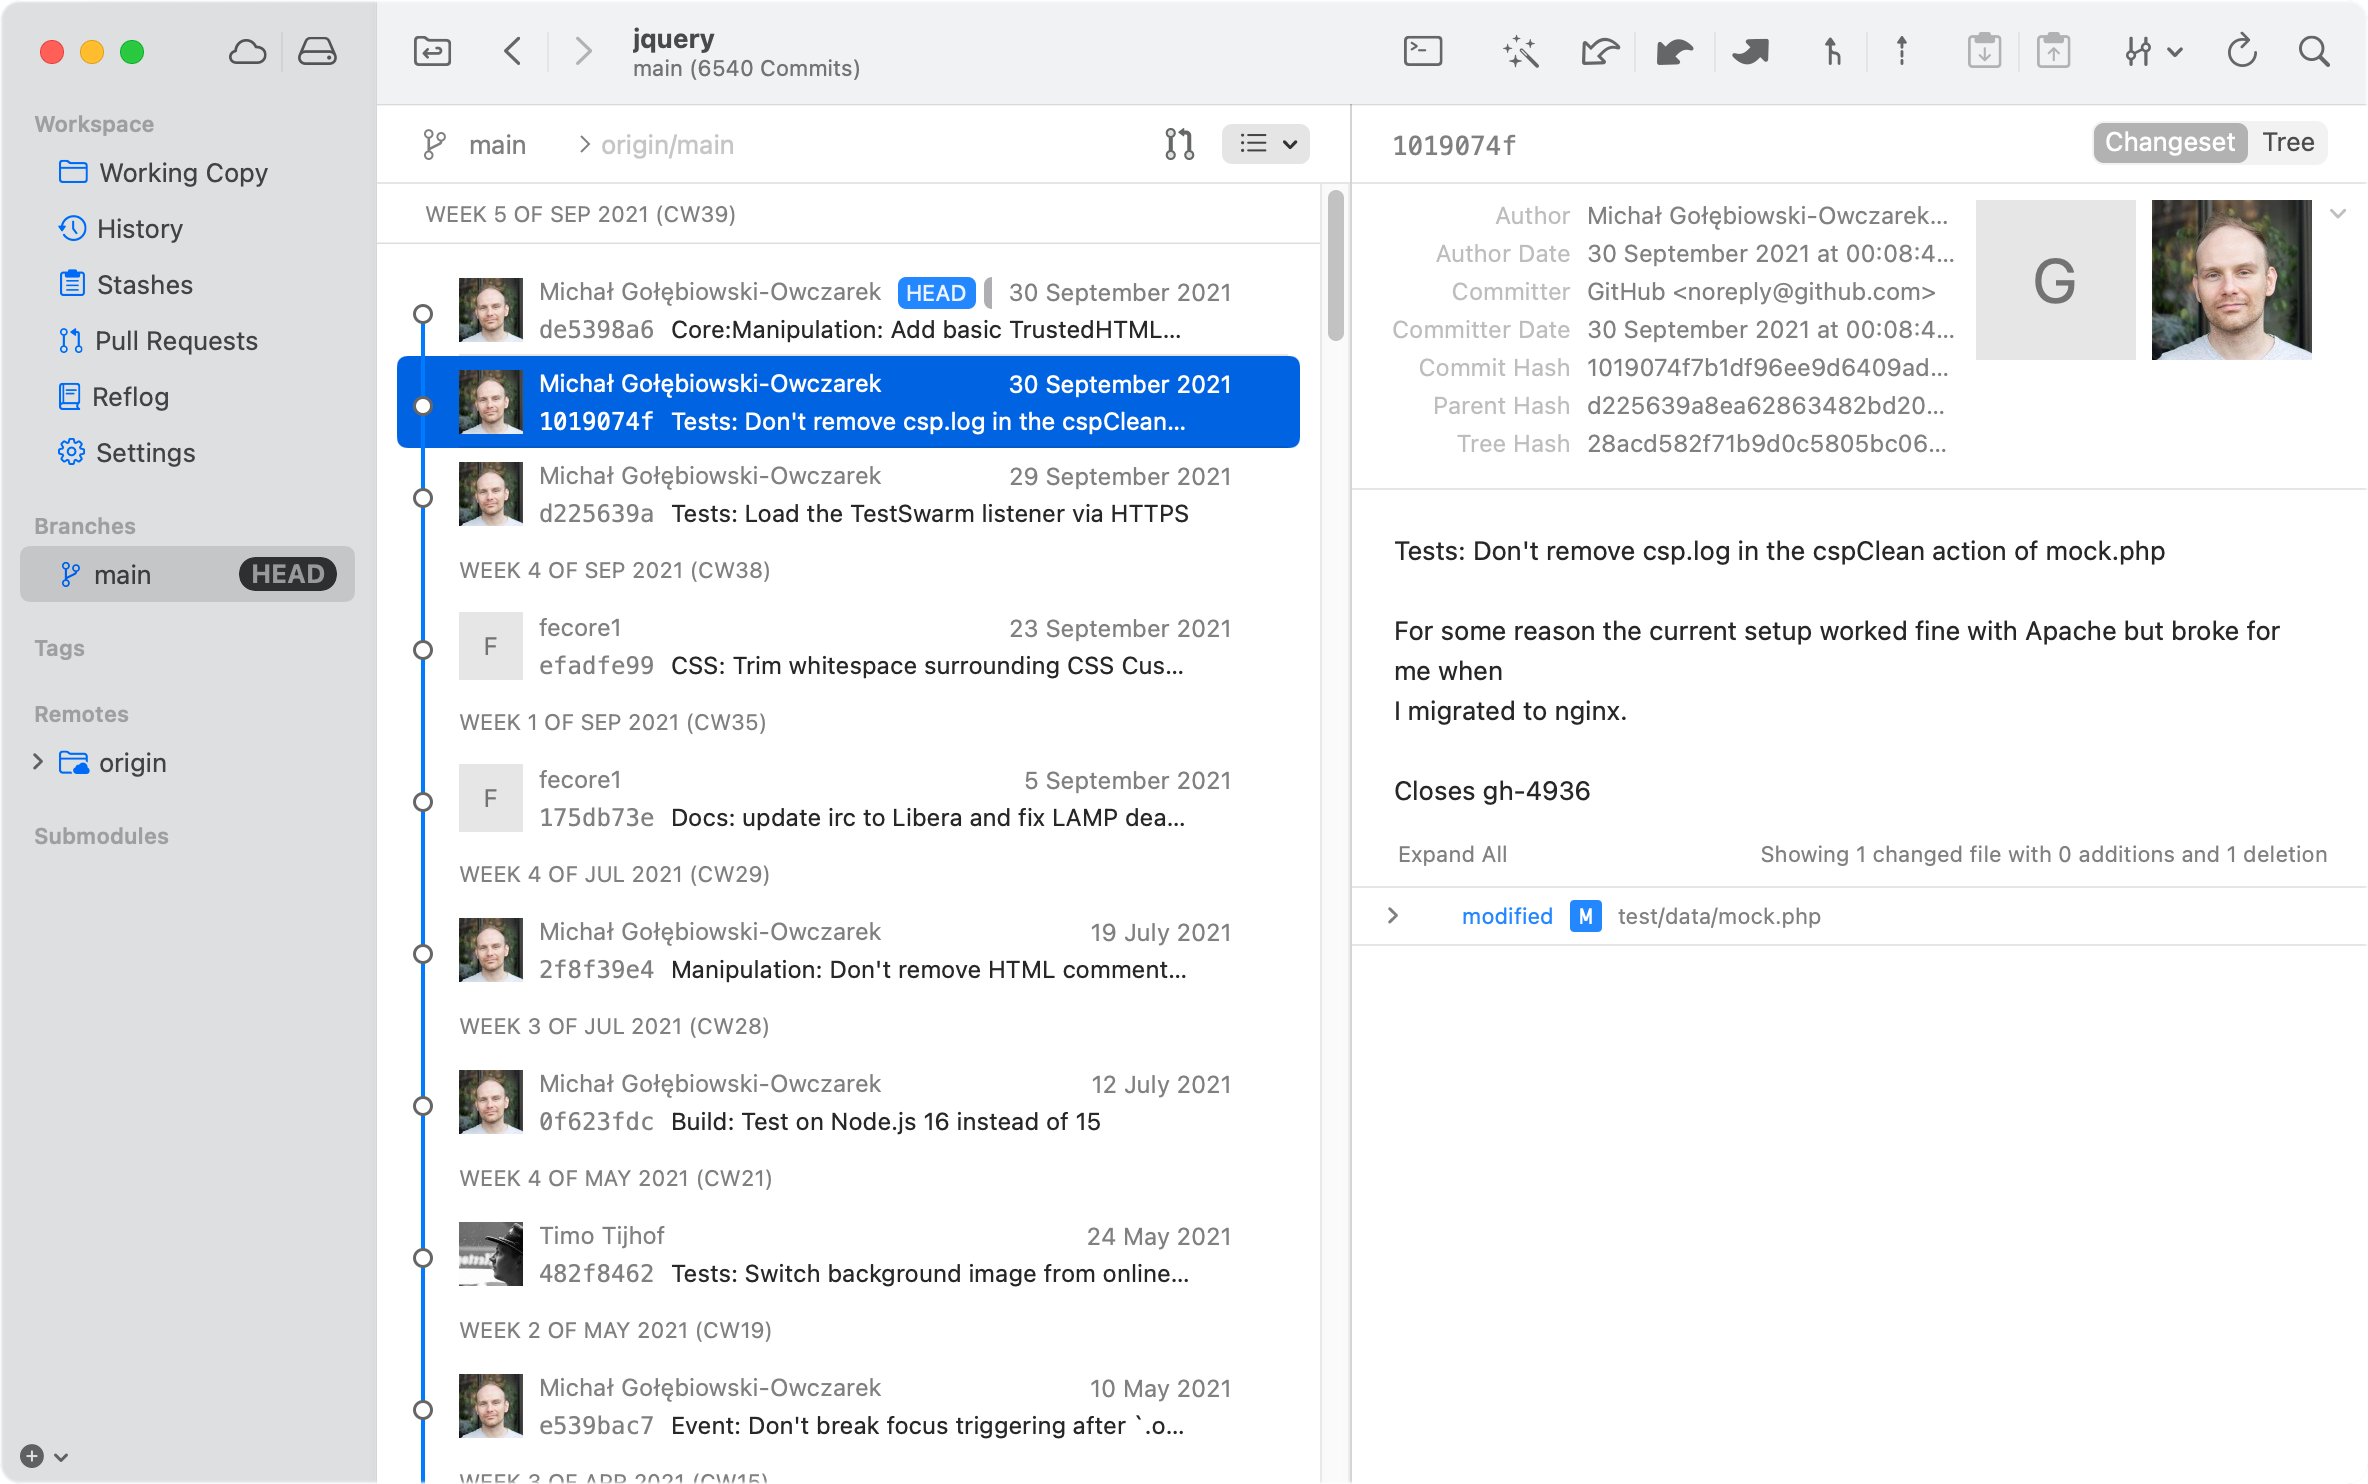Select the Changeset view toggle
The height and width of the screenshot is (1484, 2368).
tap(2169, 143)
